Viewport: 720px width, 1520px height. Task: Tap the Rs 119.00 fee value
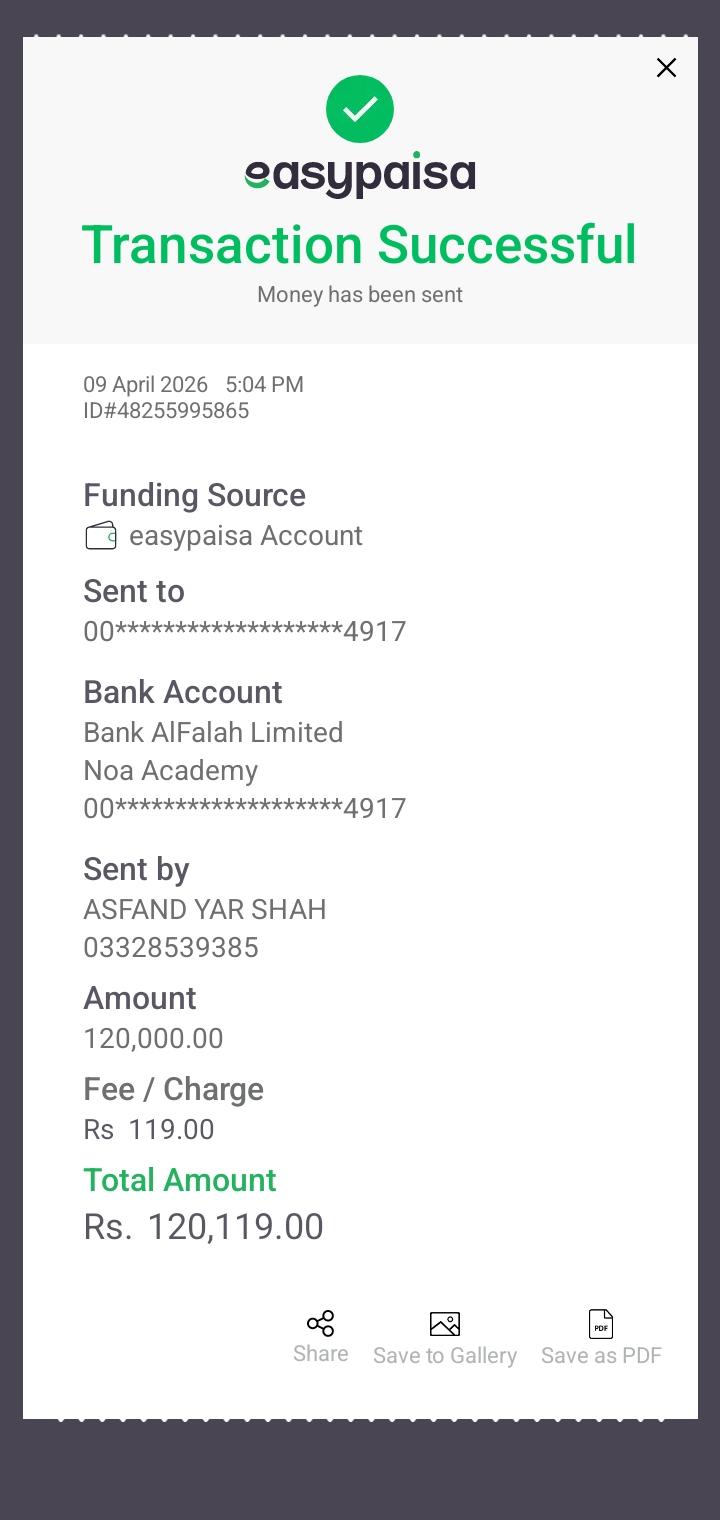[x=149, y=1130]
